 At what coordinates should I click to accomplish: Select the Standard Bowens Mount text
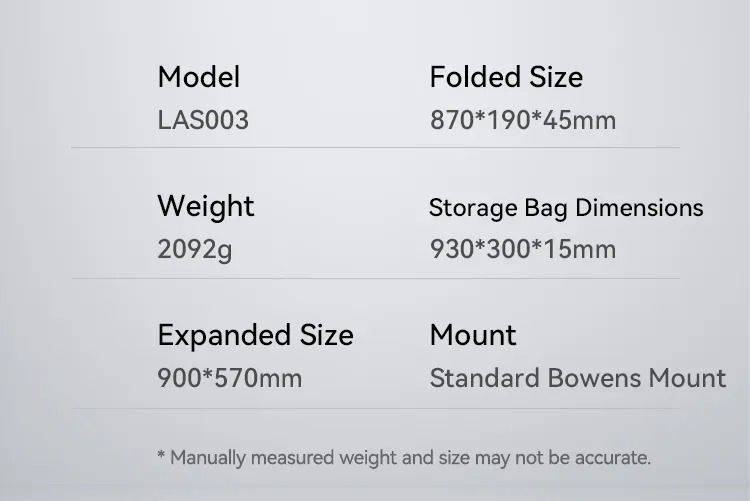578,378
